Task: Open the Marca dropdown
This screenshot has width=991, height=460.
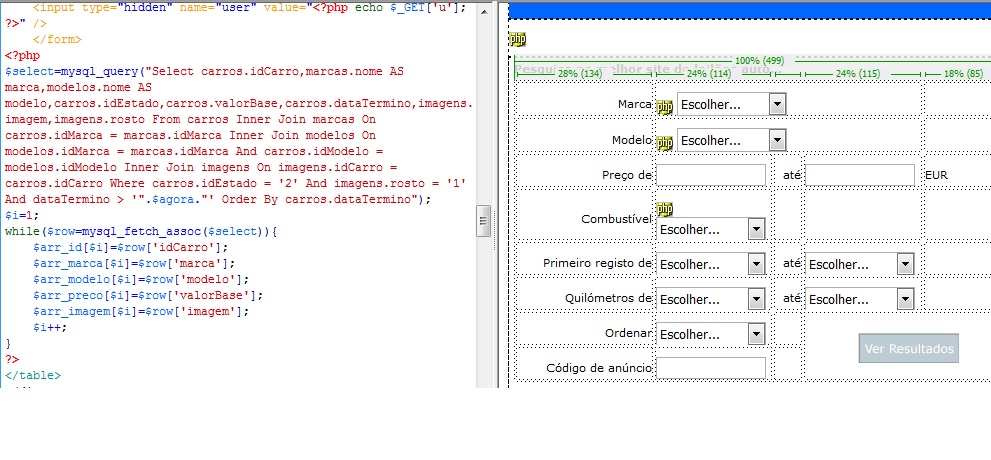Action: (x=731, y=105)
